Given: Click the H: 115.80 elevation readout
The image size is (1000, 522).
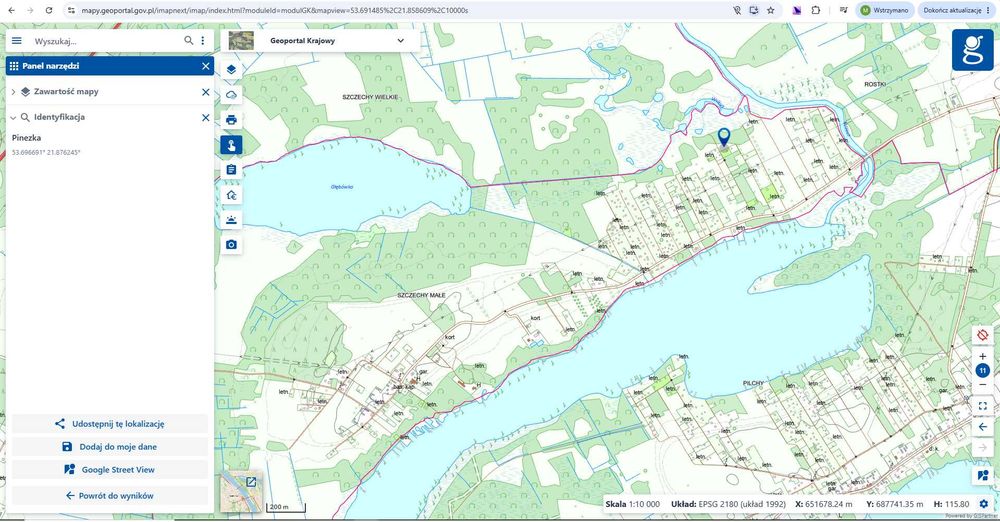Looking at the screenshot, I should coord(951,504).
